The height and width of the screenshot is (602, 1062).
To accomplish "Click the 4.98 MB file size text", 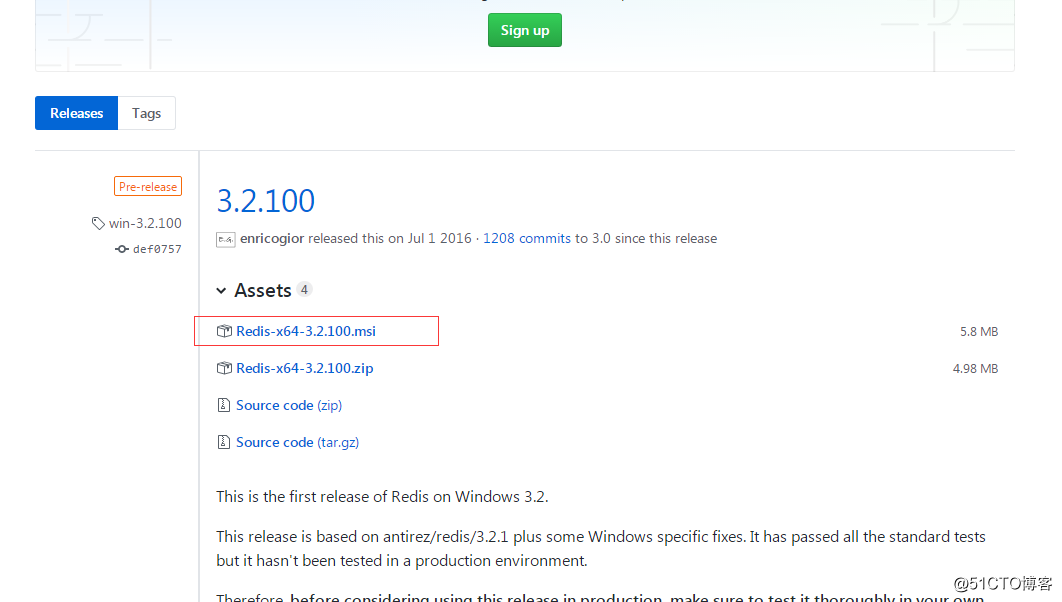I will tap(975, 368).
